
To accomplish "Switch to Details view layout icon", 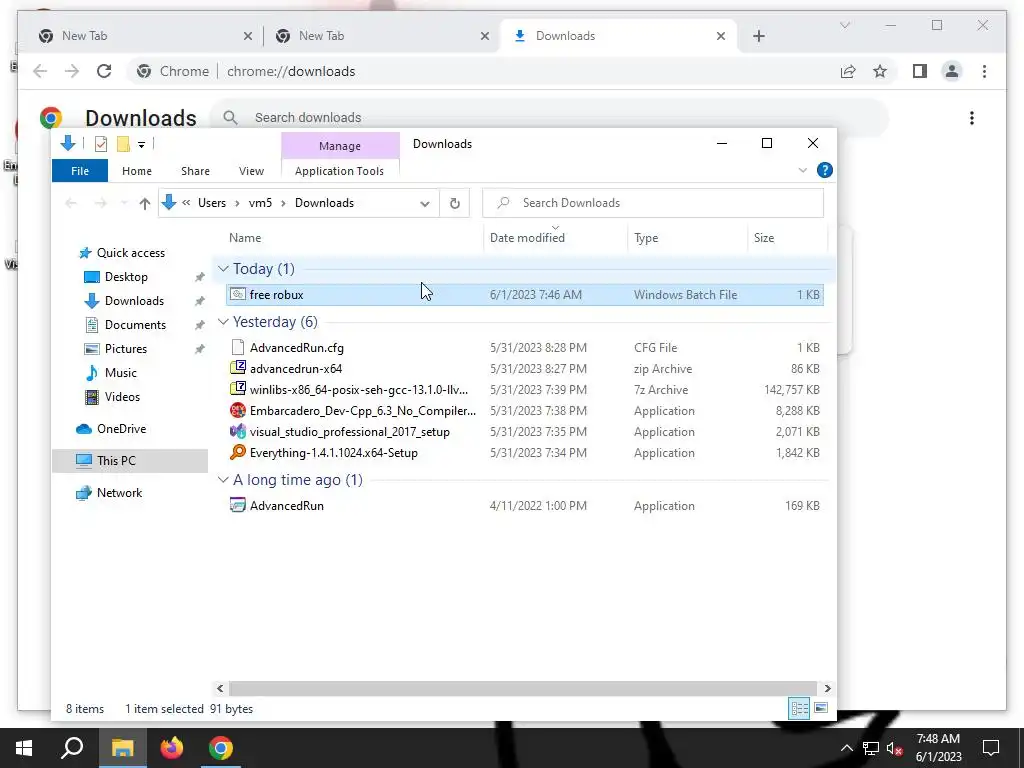I will tap(799, 709).
